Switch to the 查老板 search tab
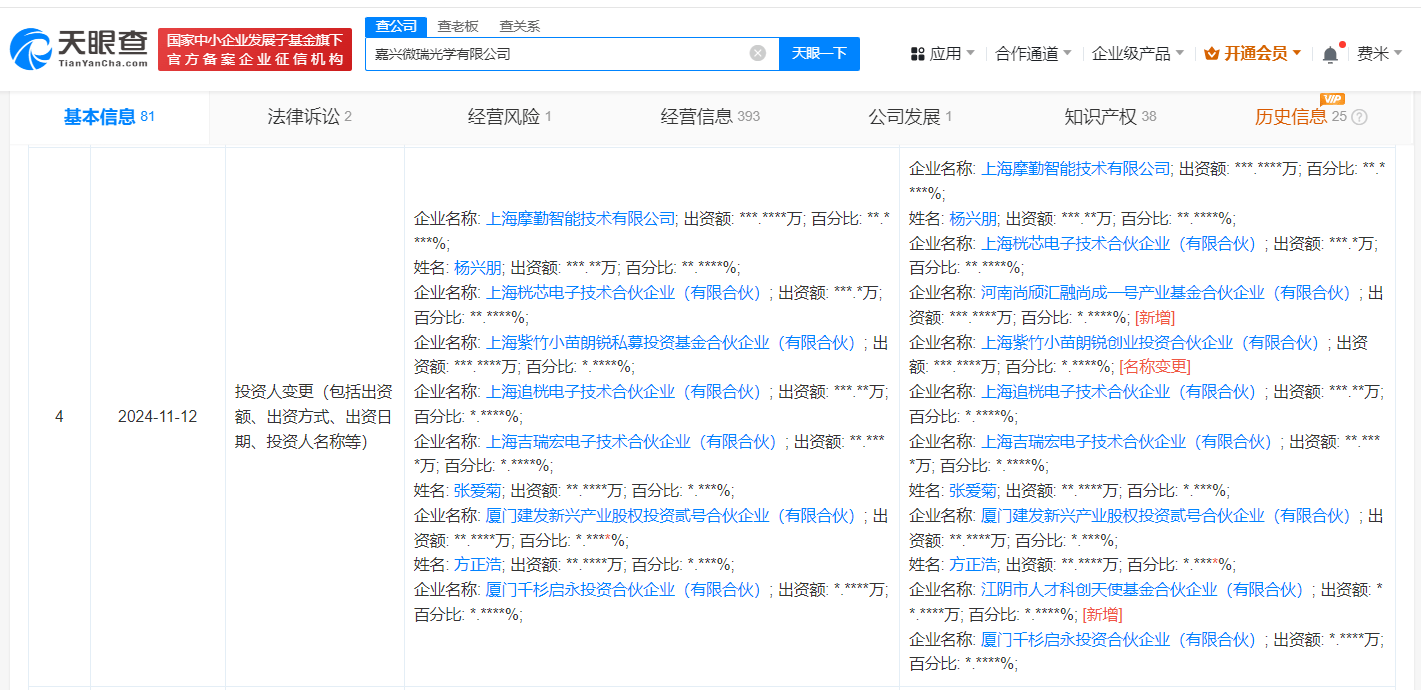This screenshot has width=1421, height=690. point(458,26)
